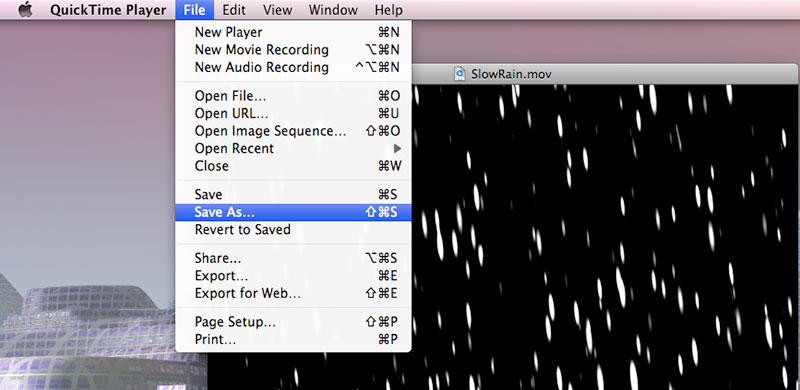Click the Print… menu item
800x390 pixels.
pos(293,339)
